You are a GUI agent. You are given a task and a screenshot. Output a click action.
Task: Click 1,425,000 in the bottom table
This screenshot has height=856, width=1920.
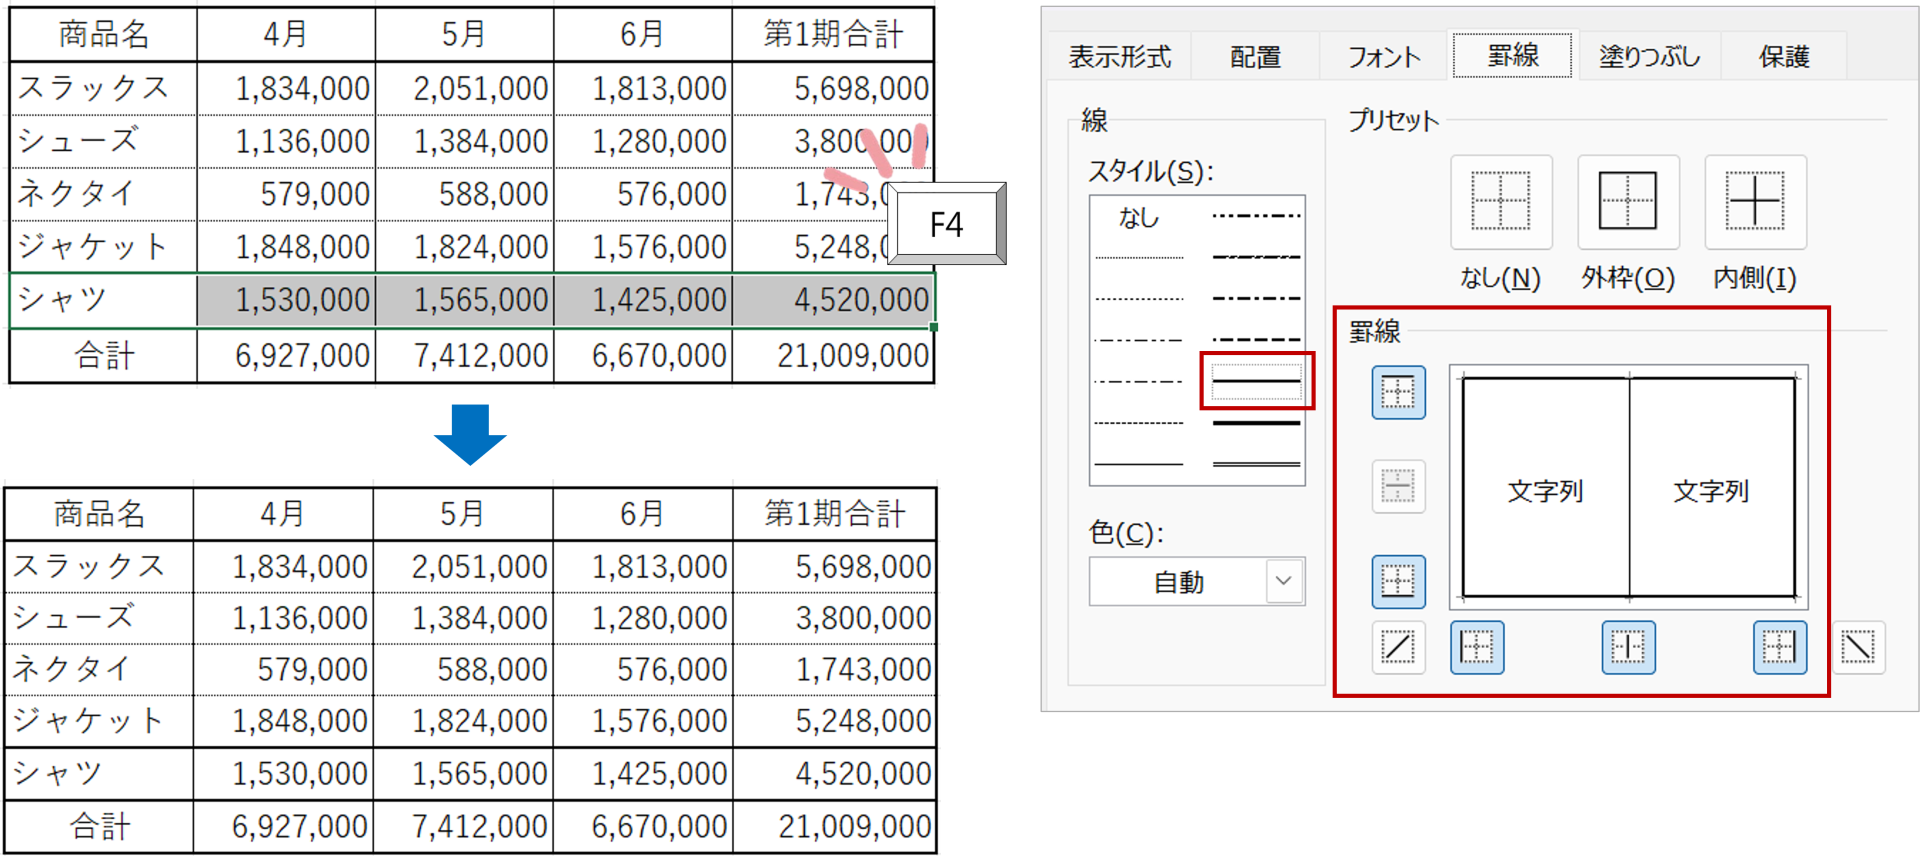(643, 773)
